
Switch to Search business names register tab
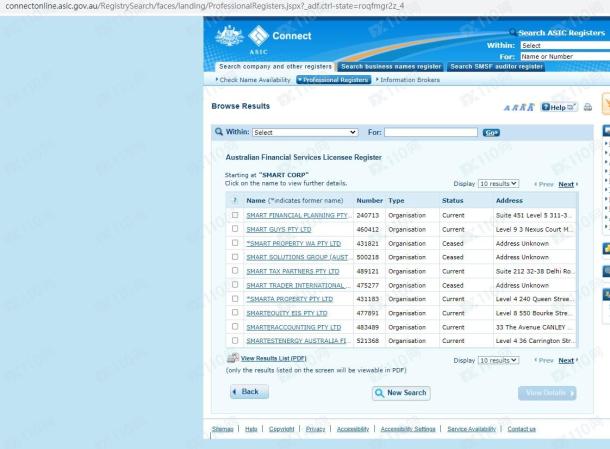pos(391,67)
